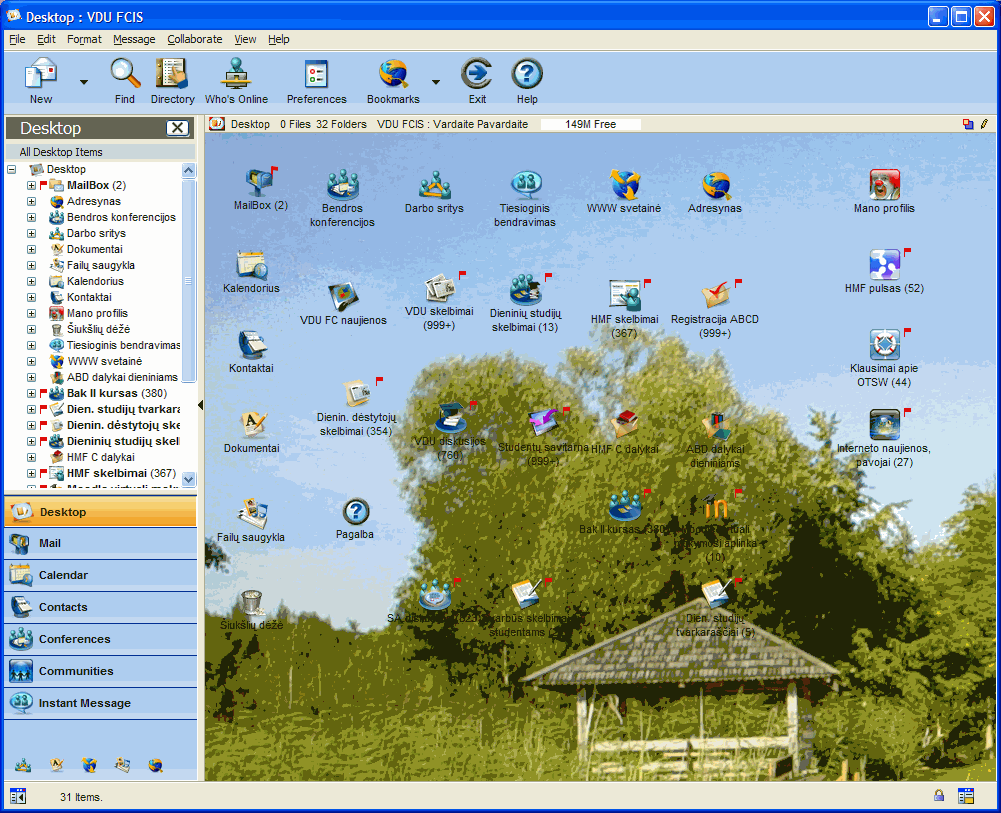Open Kalendorius icon on desktop
This screenshot has height=813, width=1001.
[251, 266]
